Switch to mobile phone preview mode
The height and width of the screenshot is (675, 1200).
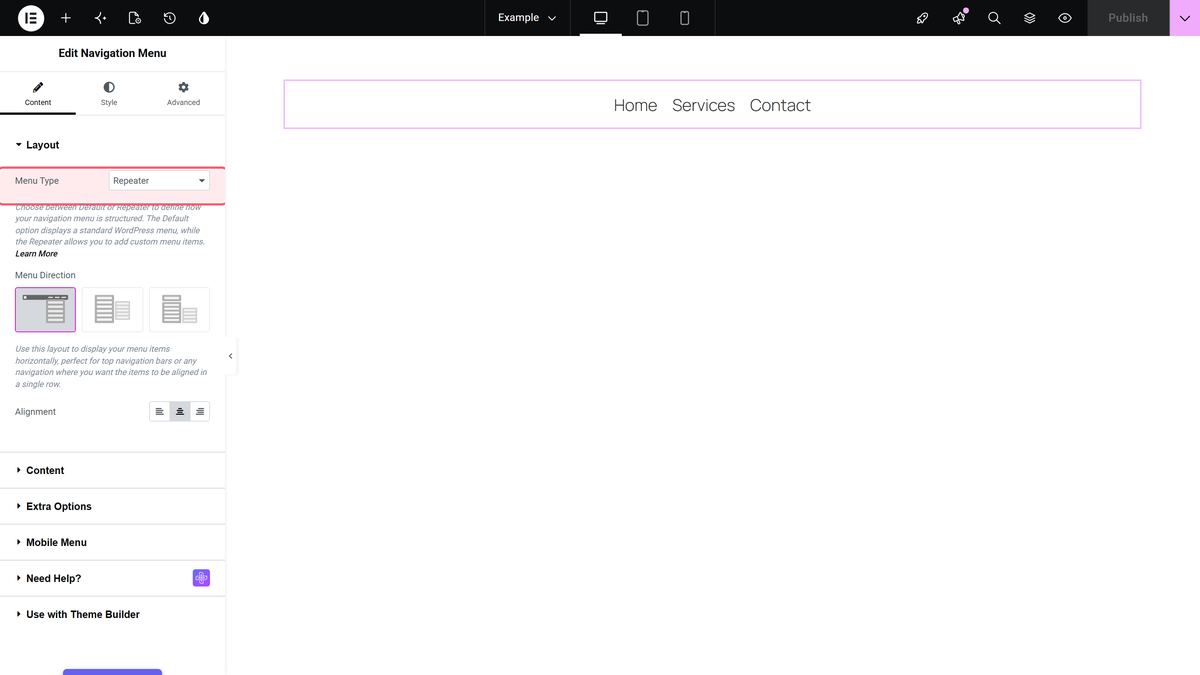685,18
